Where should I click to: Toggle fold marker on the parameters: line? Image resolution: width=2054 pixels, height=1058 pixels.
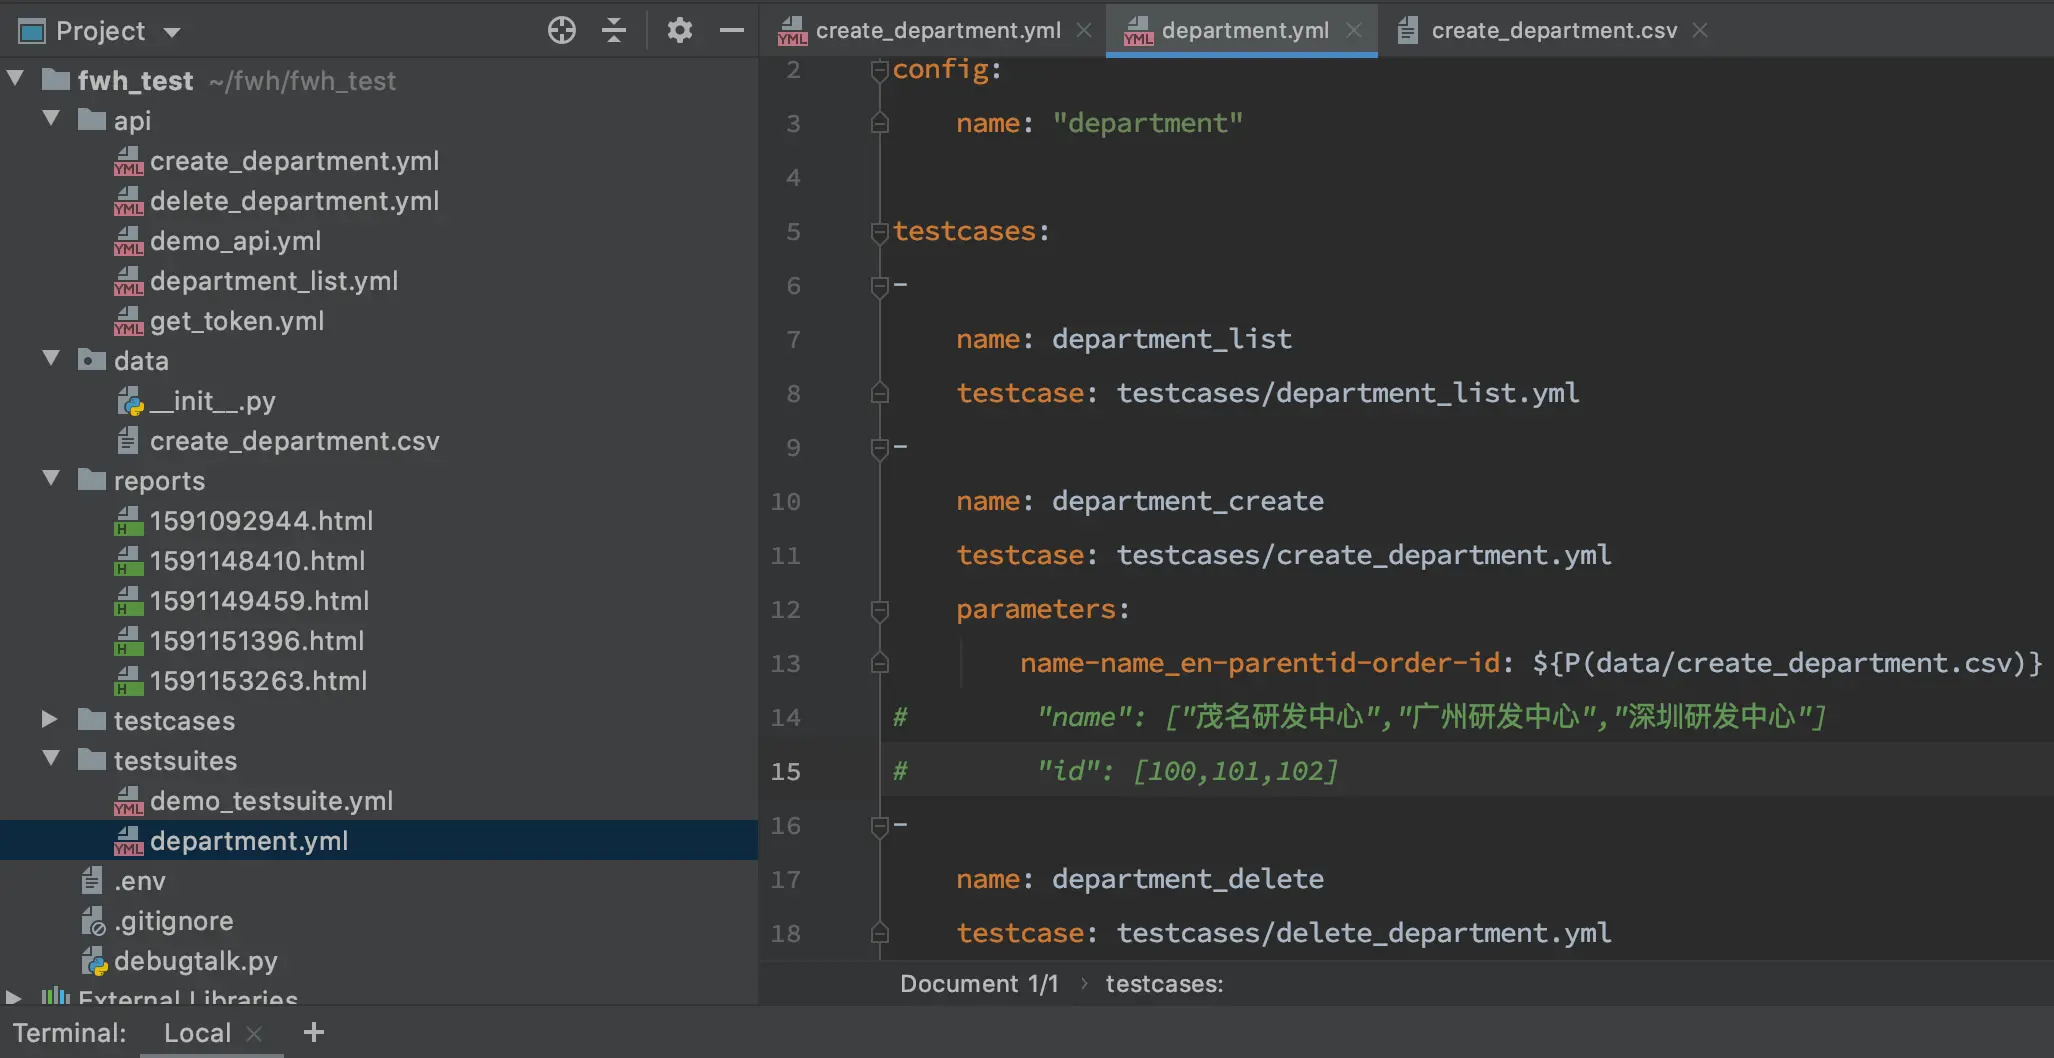point(880,610)
